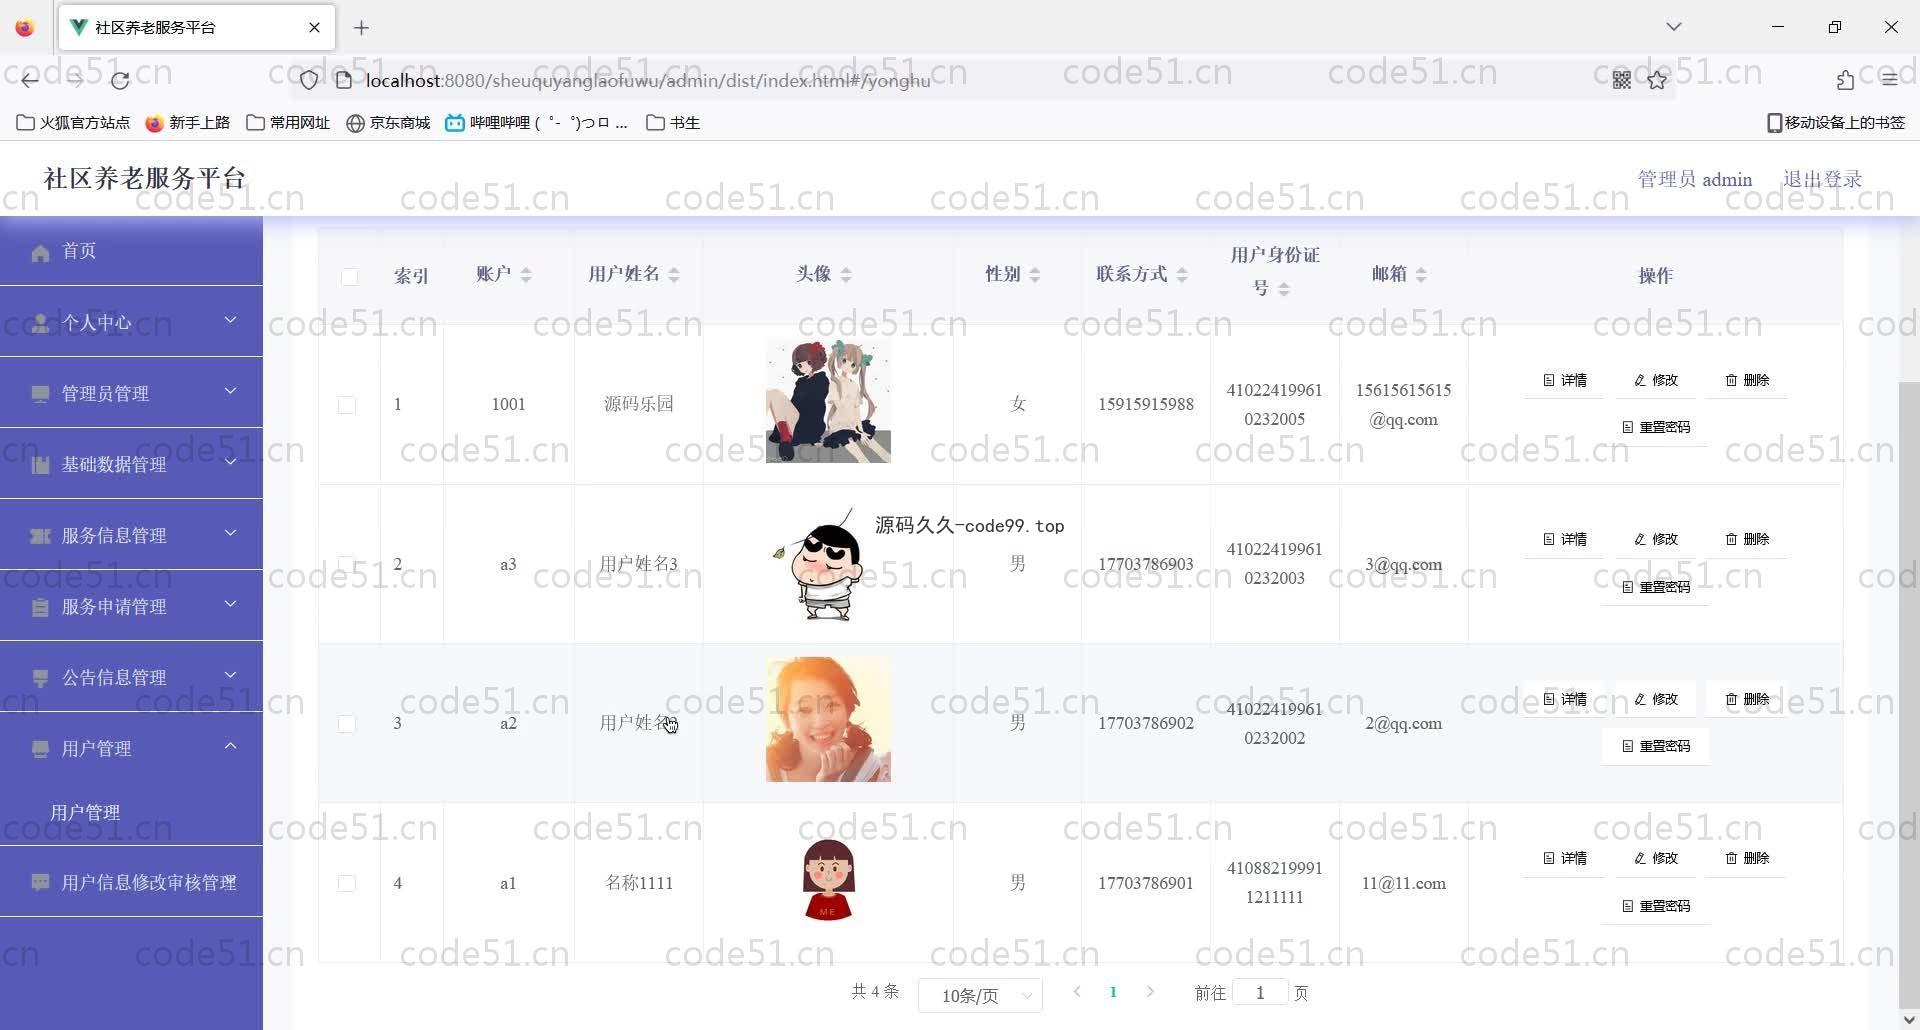The width and height of the screenshot is (1920, 1030).
Task: Click 修改 for account a3
Action: 1656,539
